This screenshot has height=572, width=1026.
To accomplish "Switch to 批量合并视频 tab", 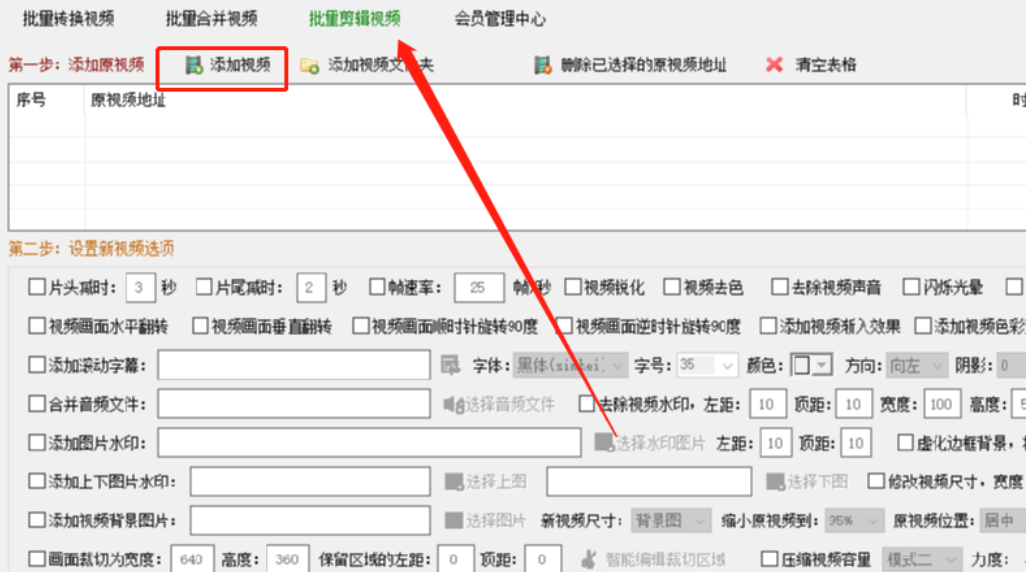I will point(211,18).
